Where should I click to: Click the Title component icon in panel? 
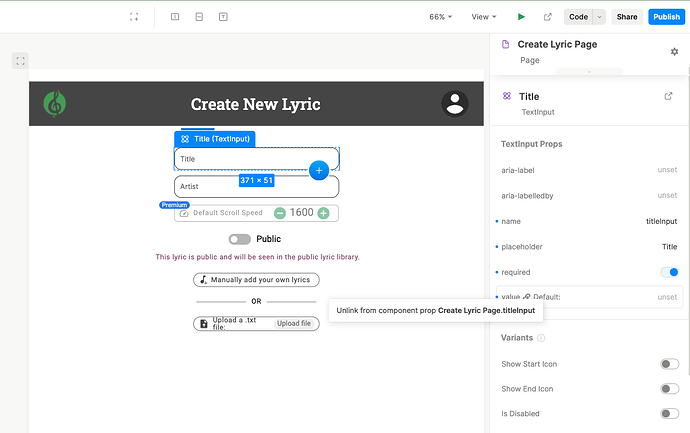(x=506, y=96)
